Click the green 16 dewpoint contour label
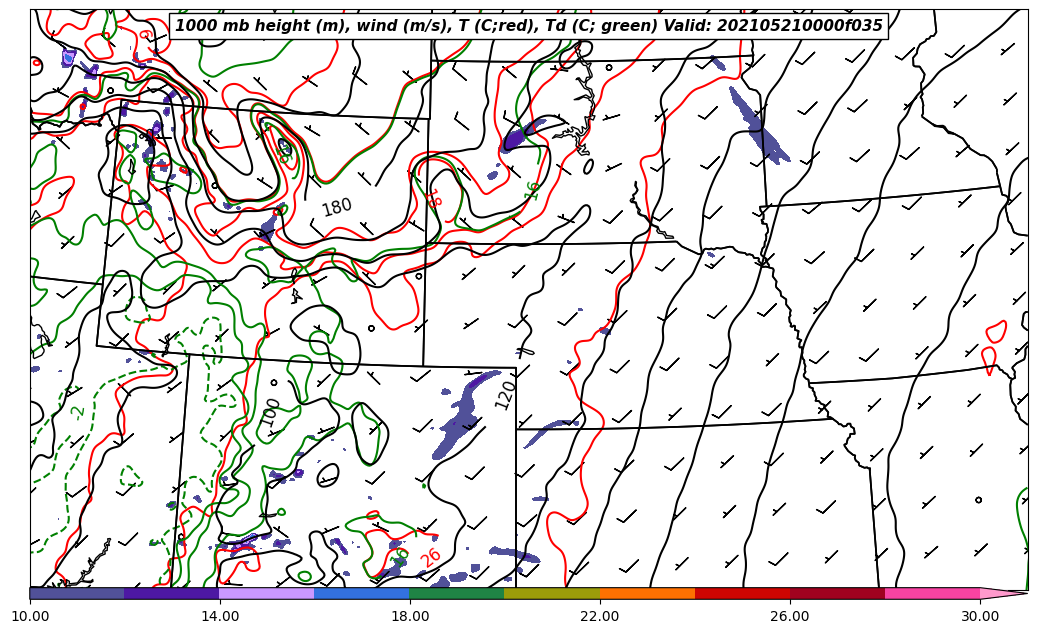Screen dimensions: 1037x633 [x=533, y=190]
